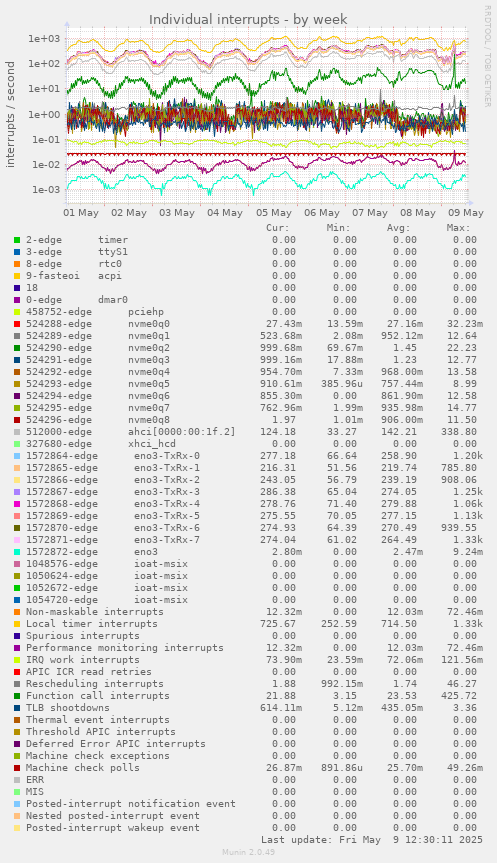Click the Munin 2.0.49 footer text

[248, 852]
